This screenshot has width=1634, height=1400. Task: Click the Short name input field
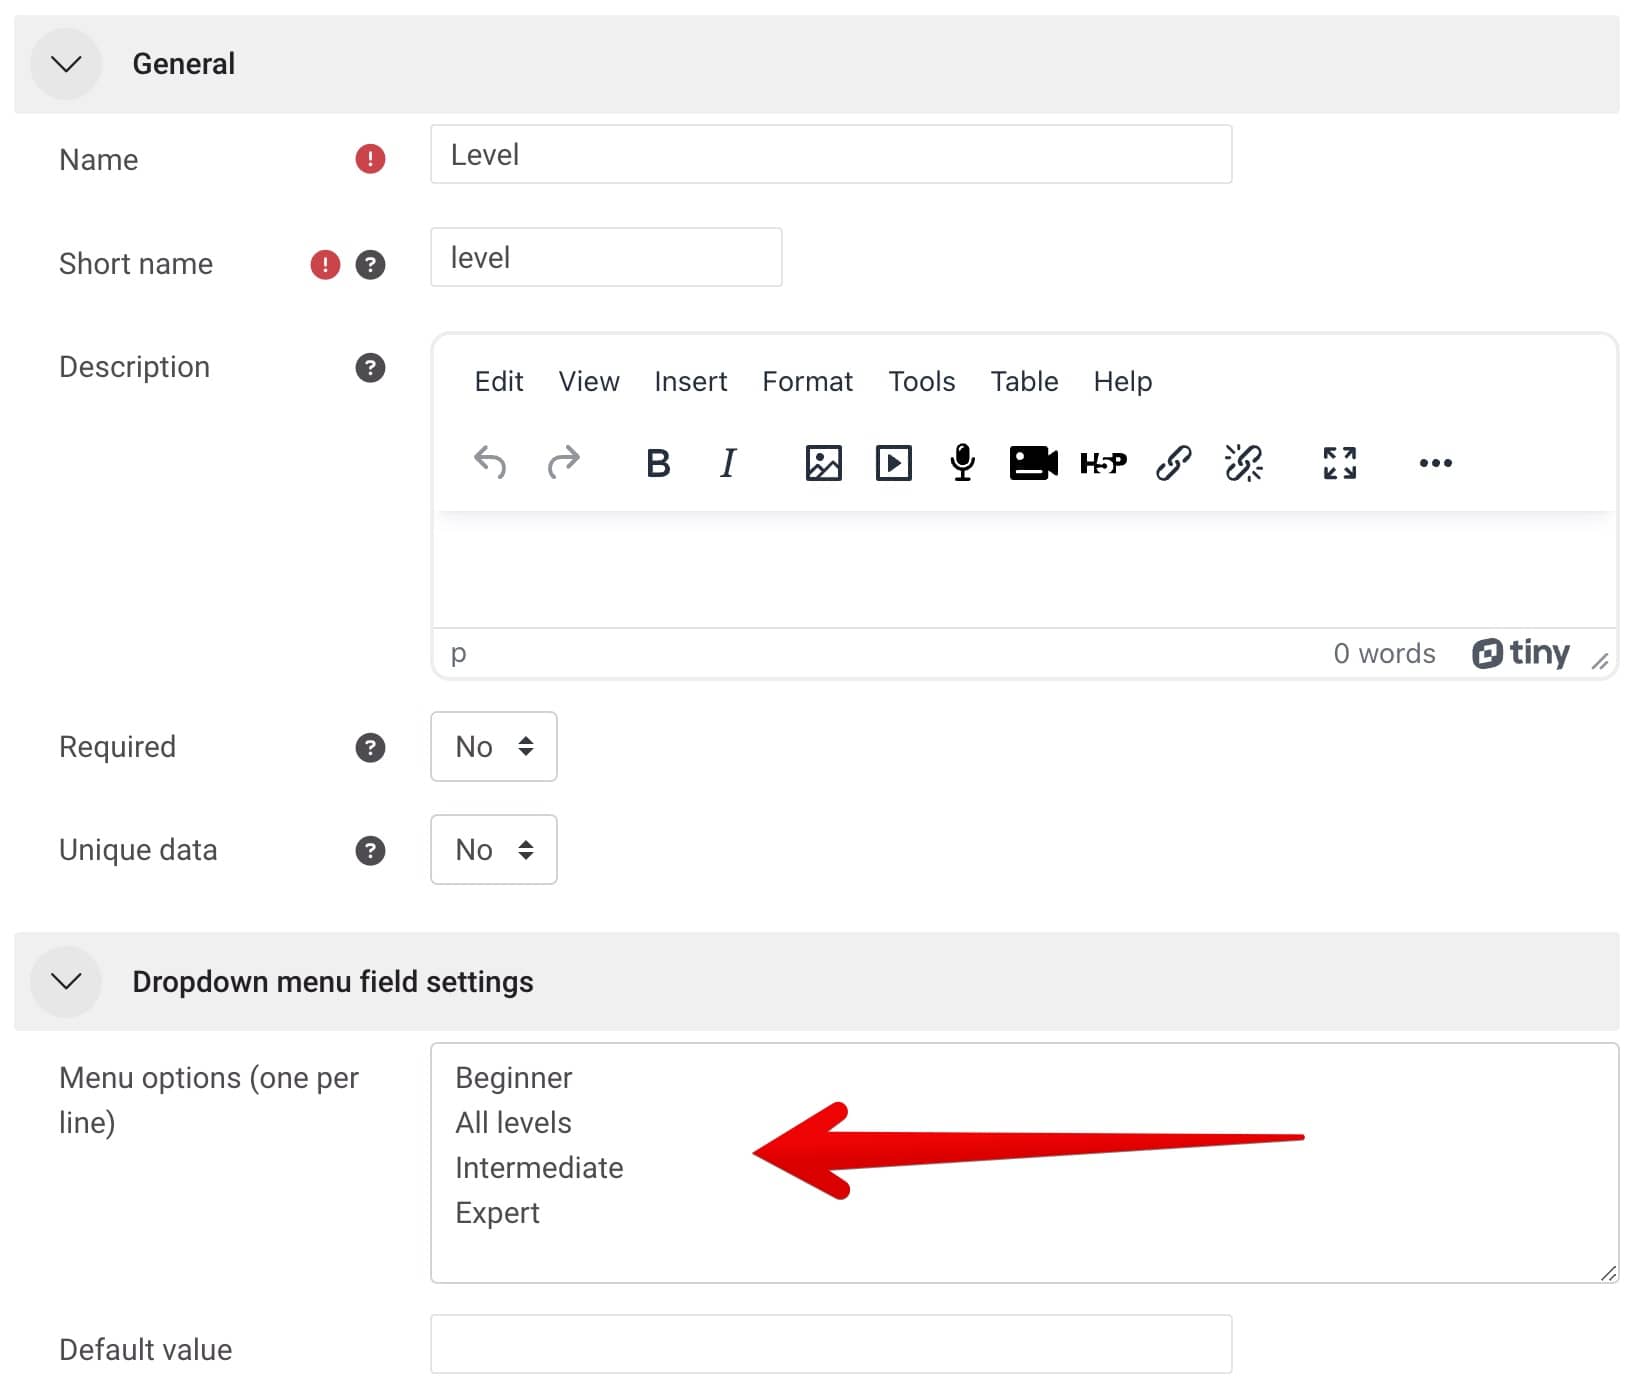[x=606, y=257]
